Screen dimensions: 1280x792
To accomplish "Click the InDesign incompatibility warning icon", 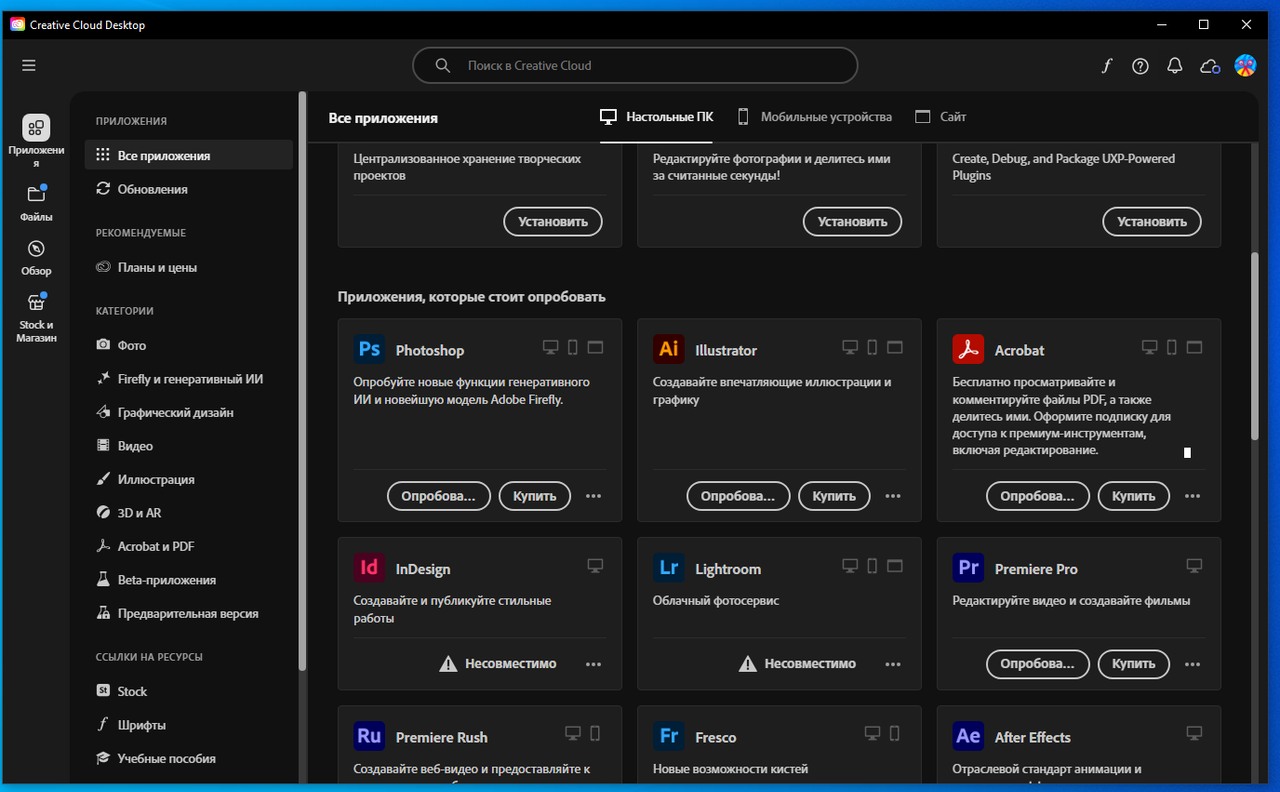I will pyautogui.click(x=448, y=663).
